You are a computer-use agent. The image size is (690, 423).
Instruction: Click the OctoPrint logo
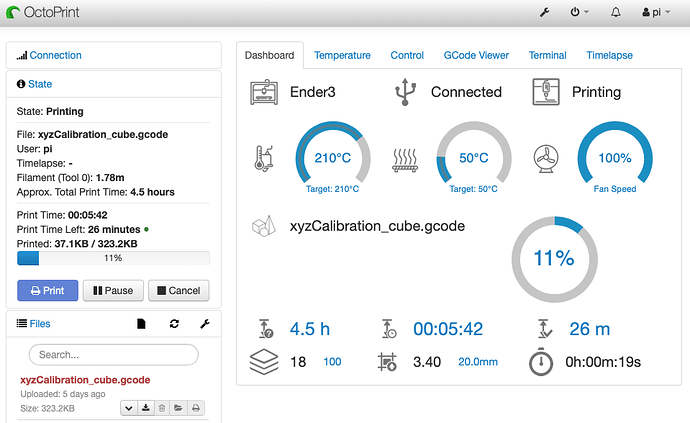tap(43, 12)
